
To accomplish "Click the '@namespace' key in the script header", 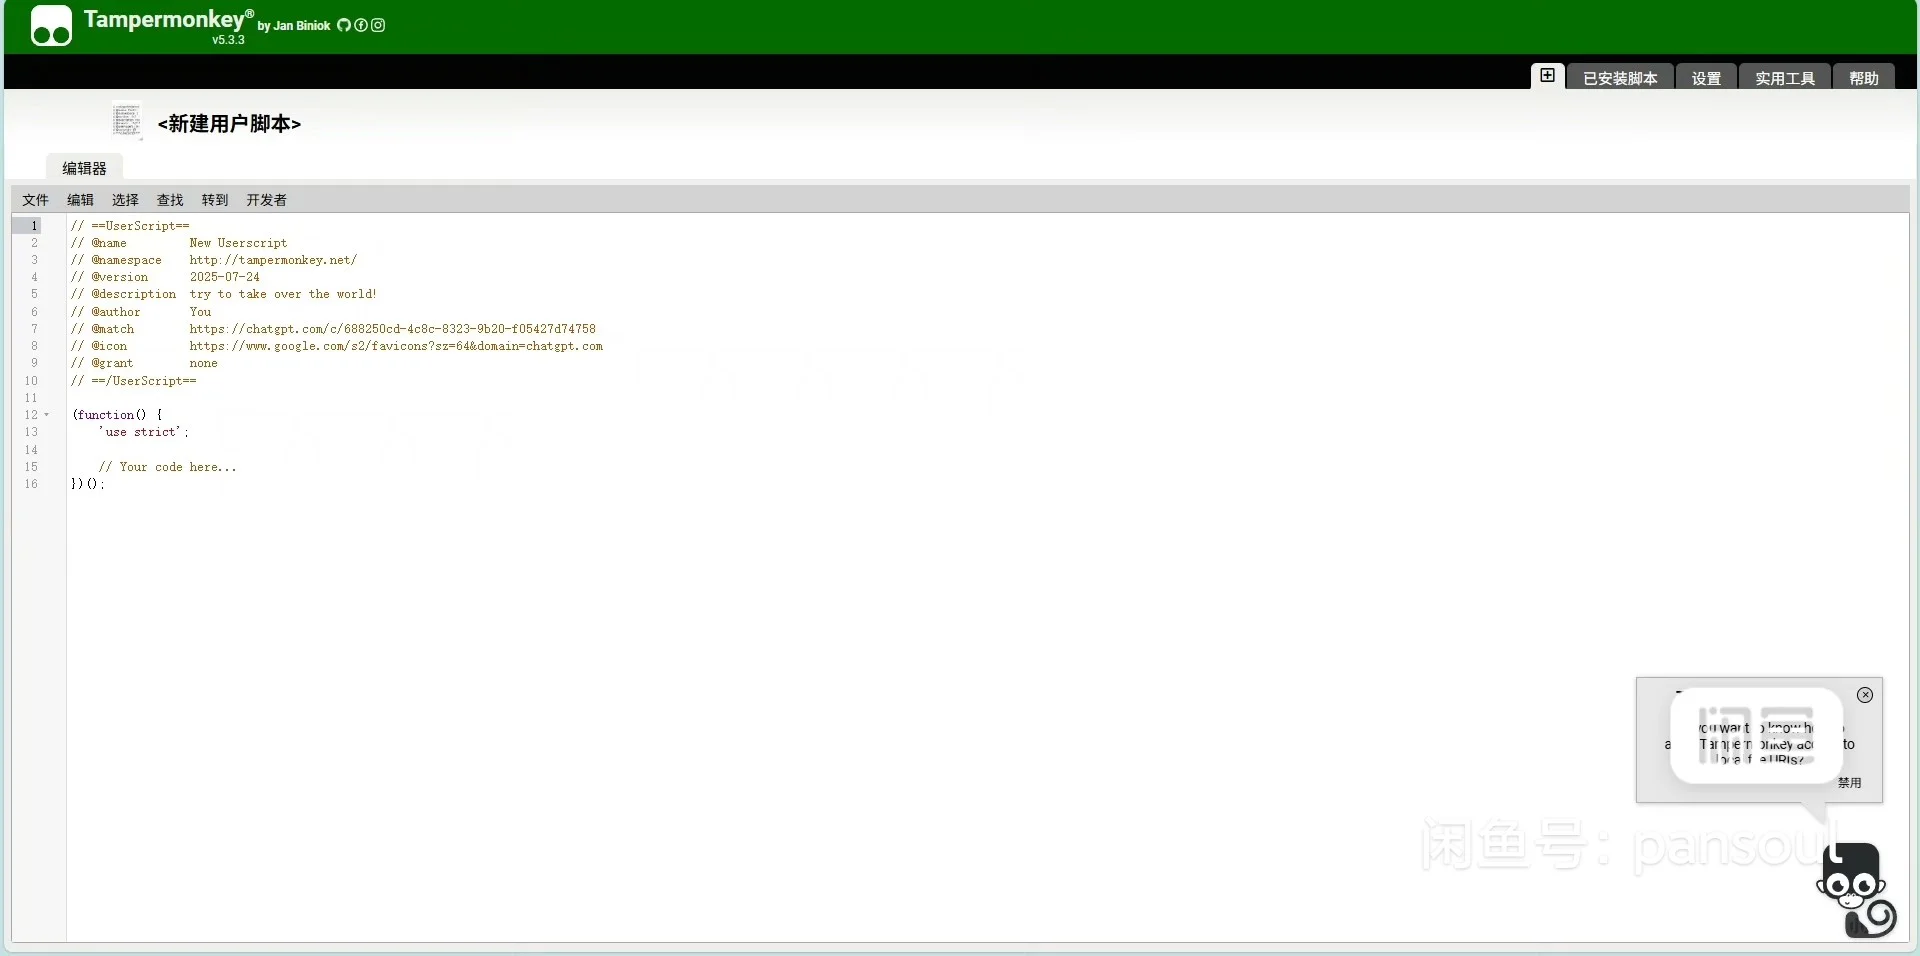I will 126,260.
